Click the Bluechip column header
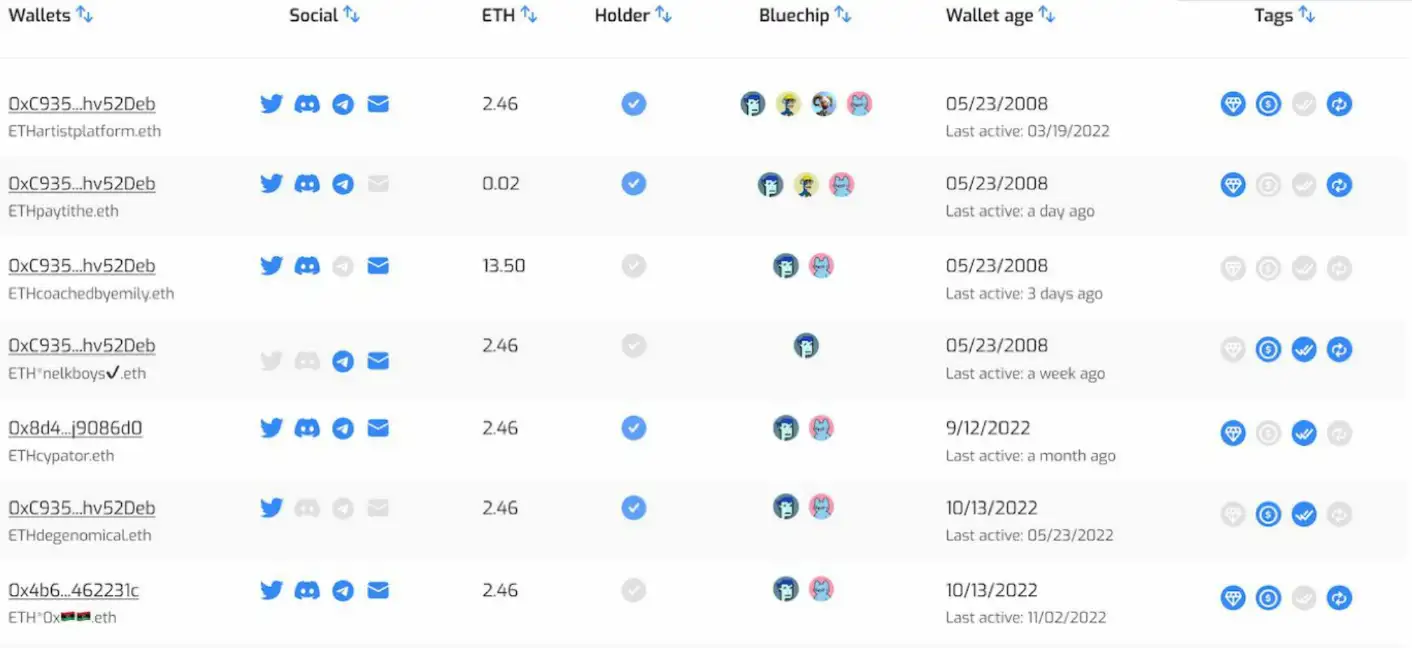The height and width of the screenshot is (648, 1412). tap(794, 15)
